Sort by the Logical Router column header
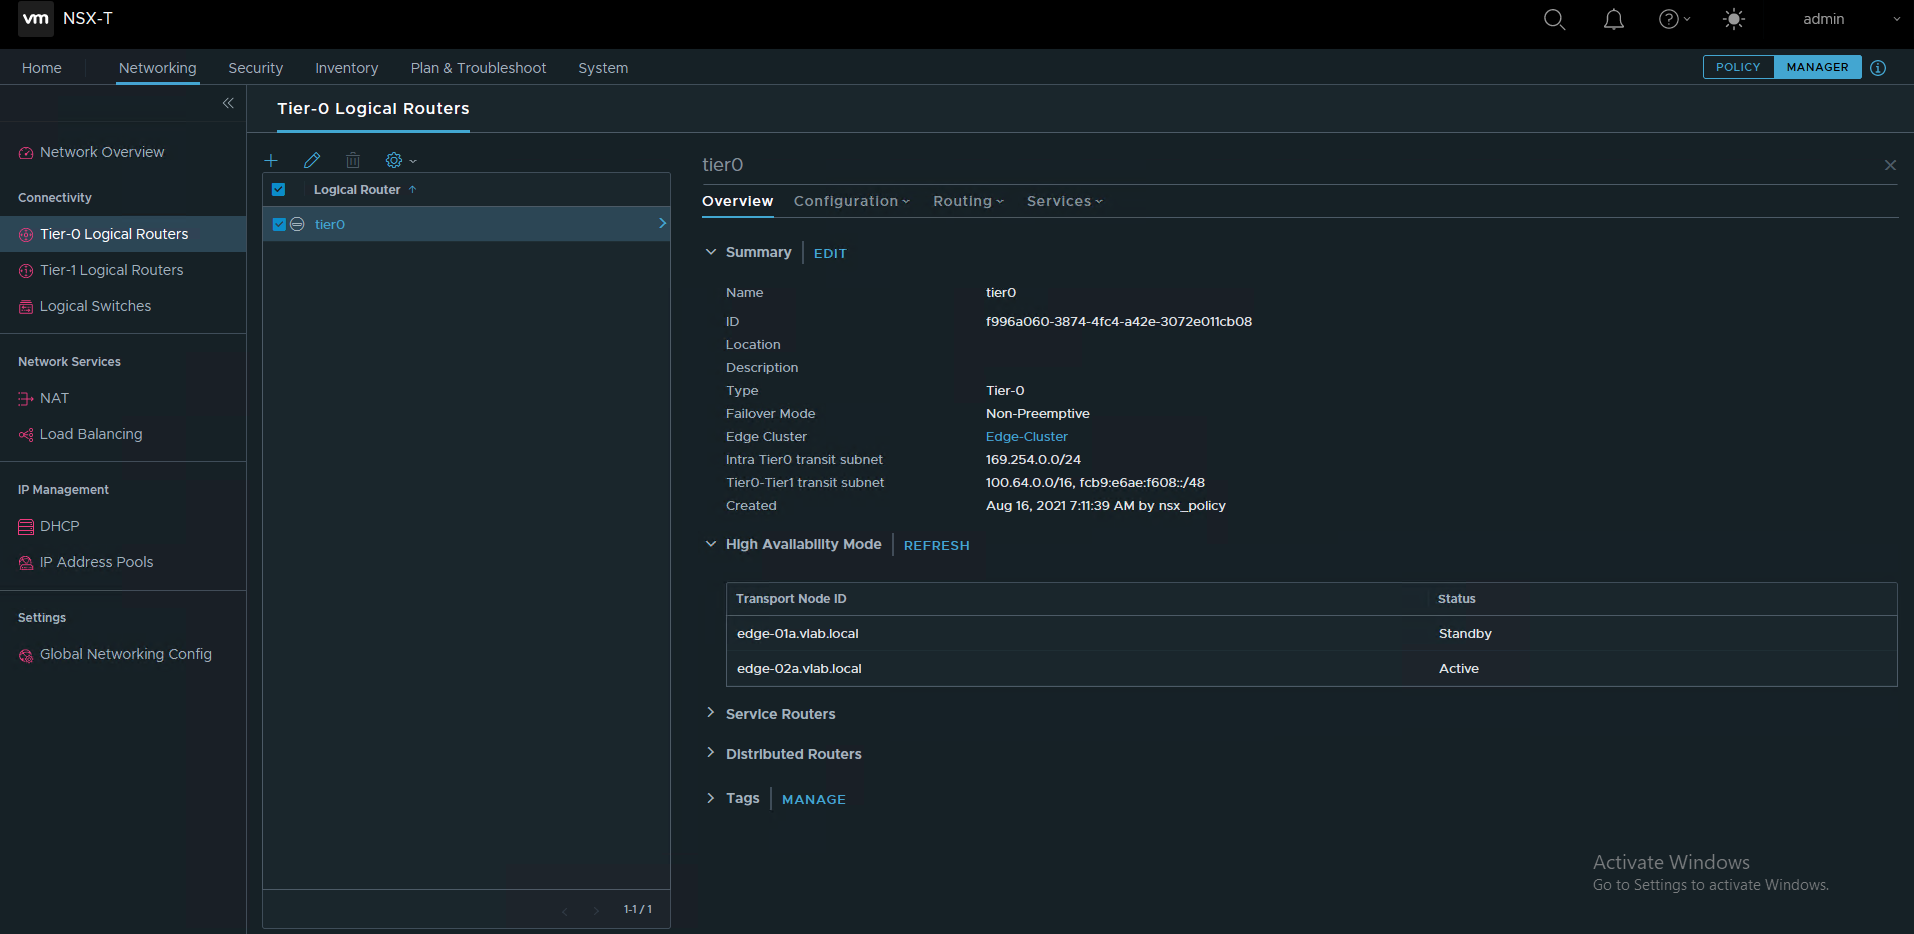Image resolution: width=1914 pixels, height=934 pixels. (357, 190)
